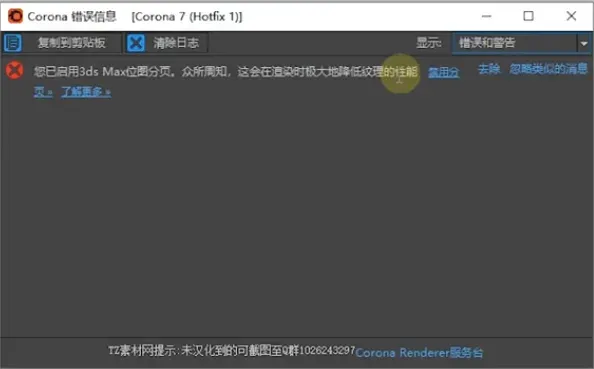Open the Corona Renderer服务台 helpdesk link
The width and height of the screenshot is (594, 369).
(419, 353)
